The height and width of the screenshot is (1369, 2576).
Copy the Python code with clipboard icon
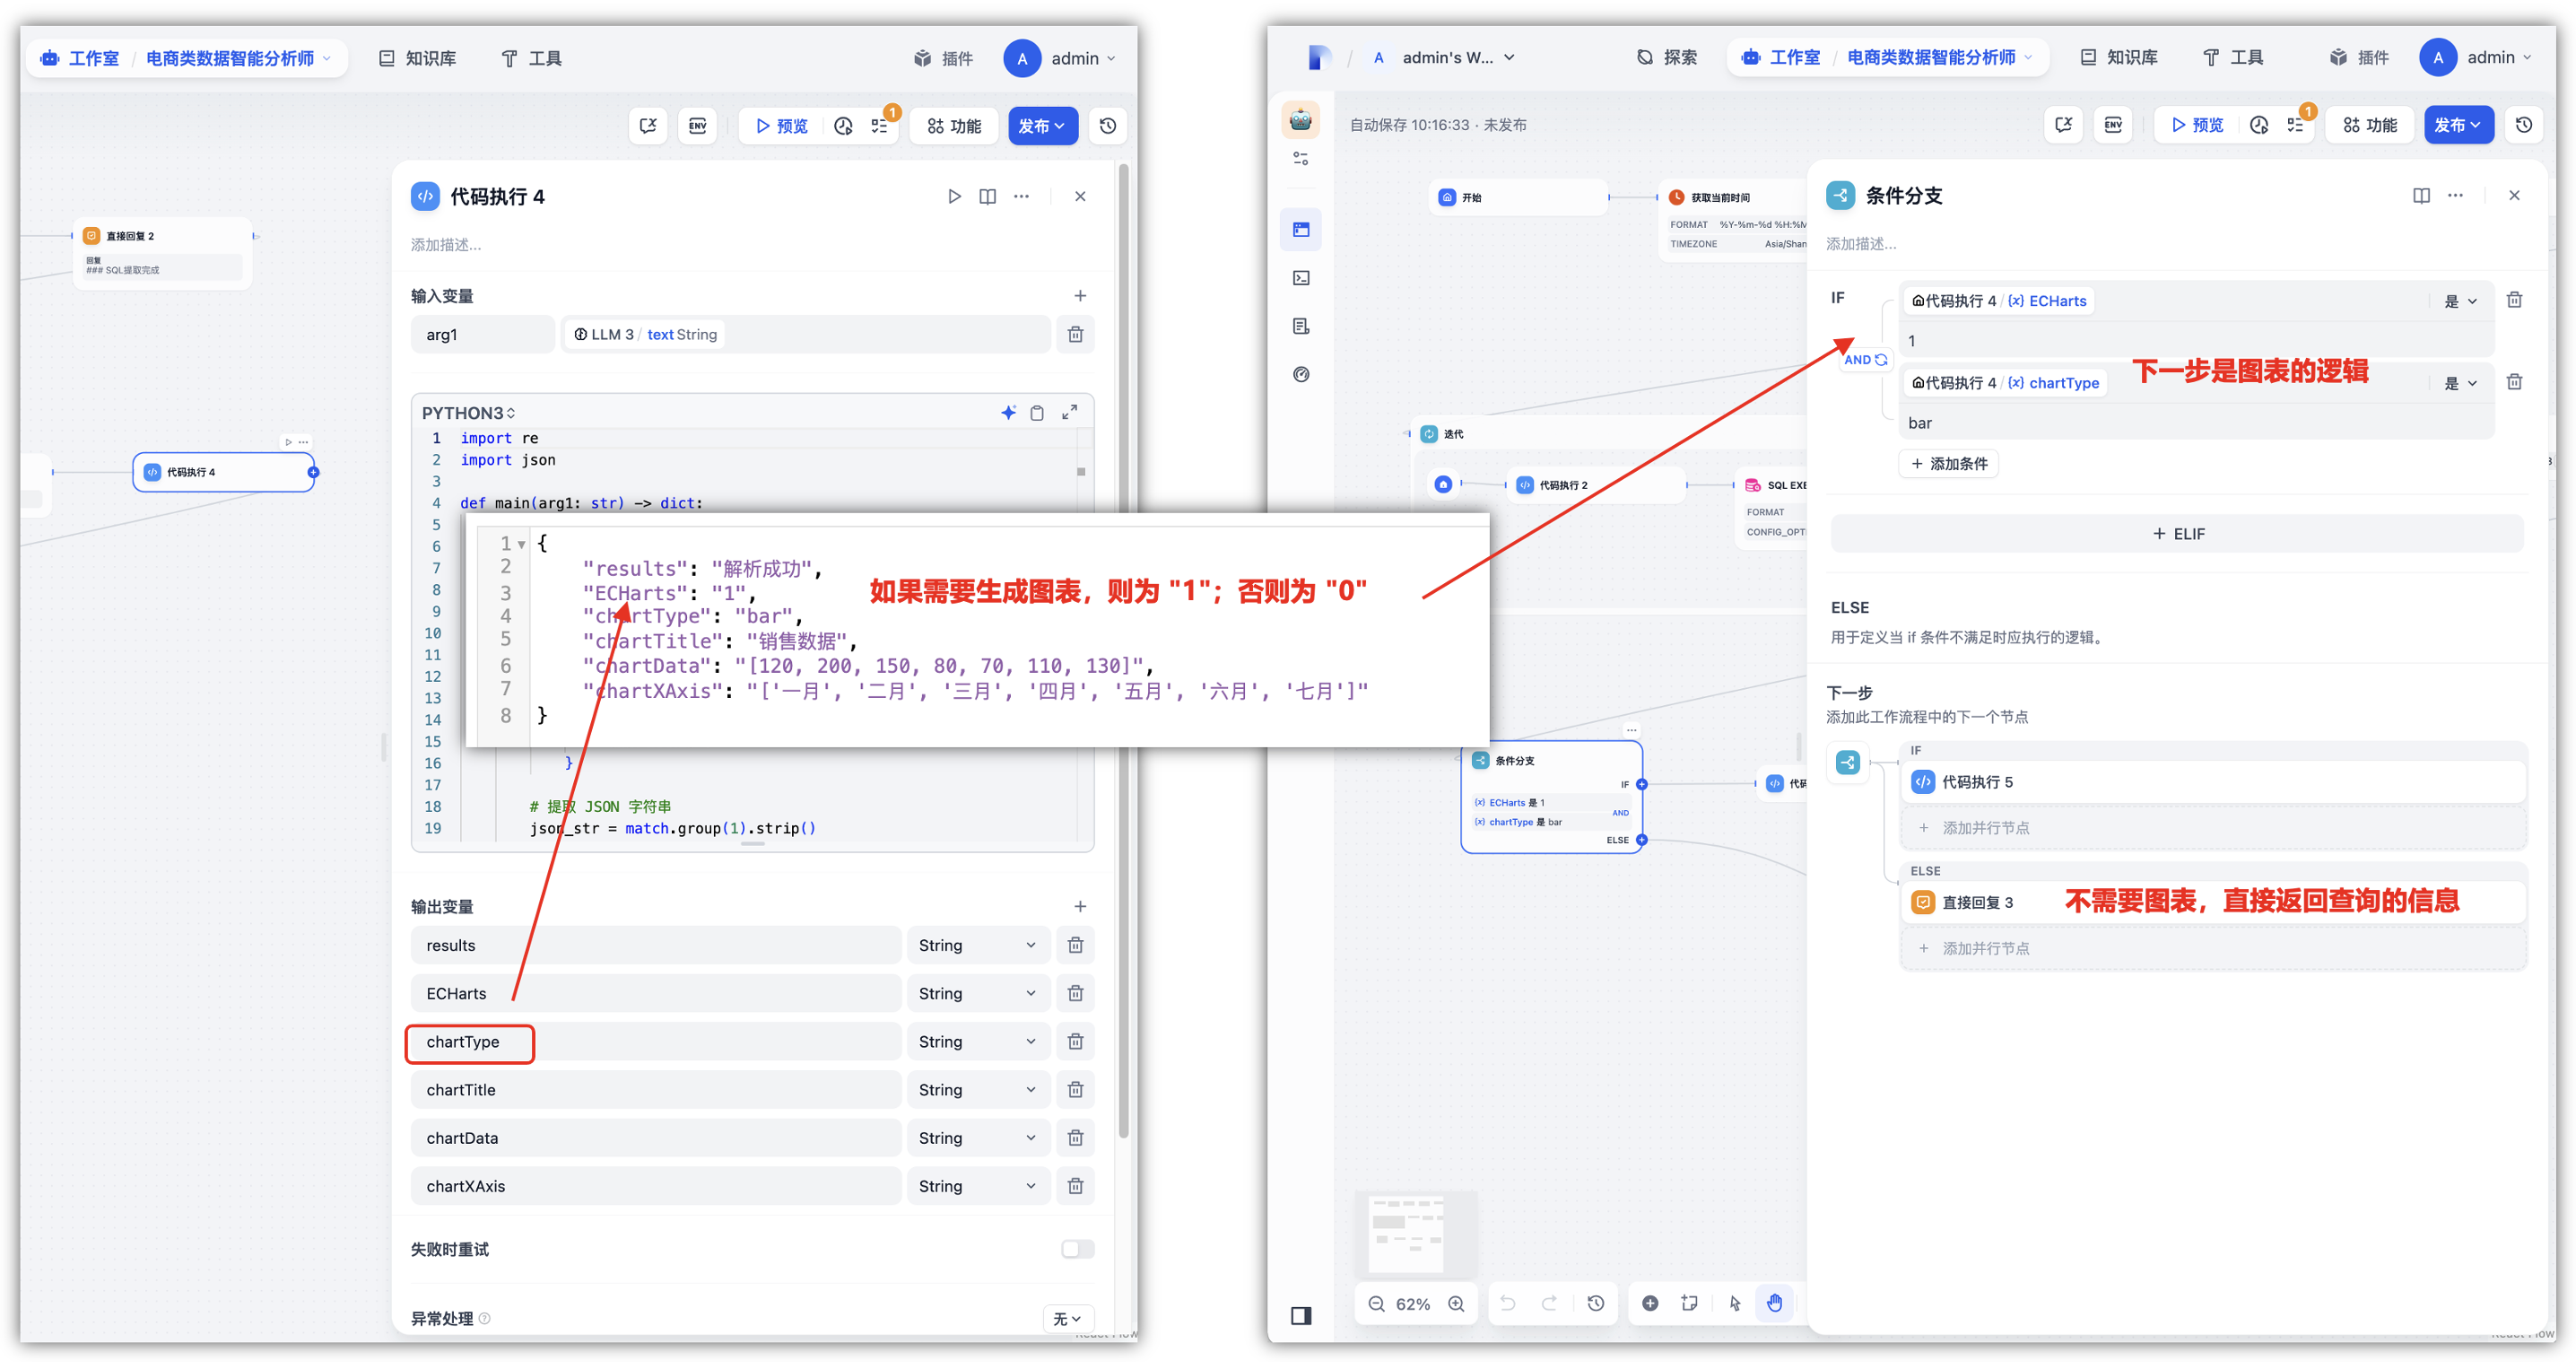(1037, 412)
